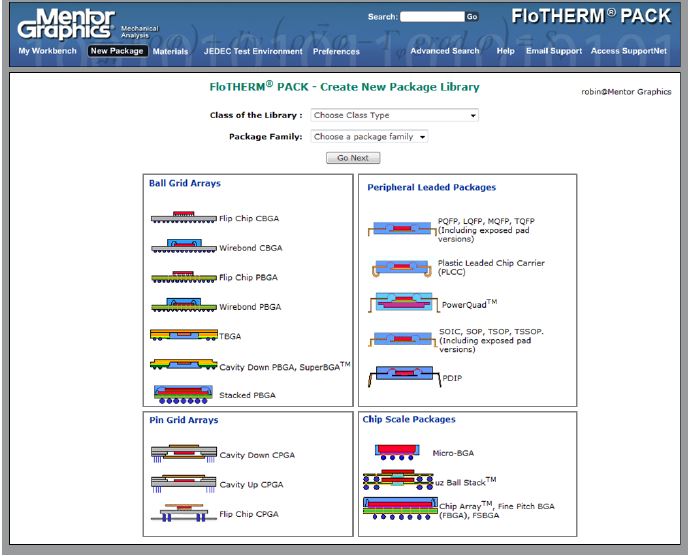This screenshot has height=556, width=688.
Task: Select the PDIP package diagram
Action: (x=405, y=377)
